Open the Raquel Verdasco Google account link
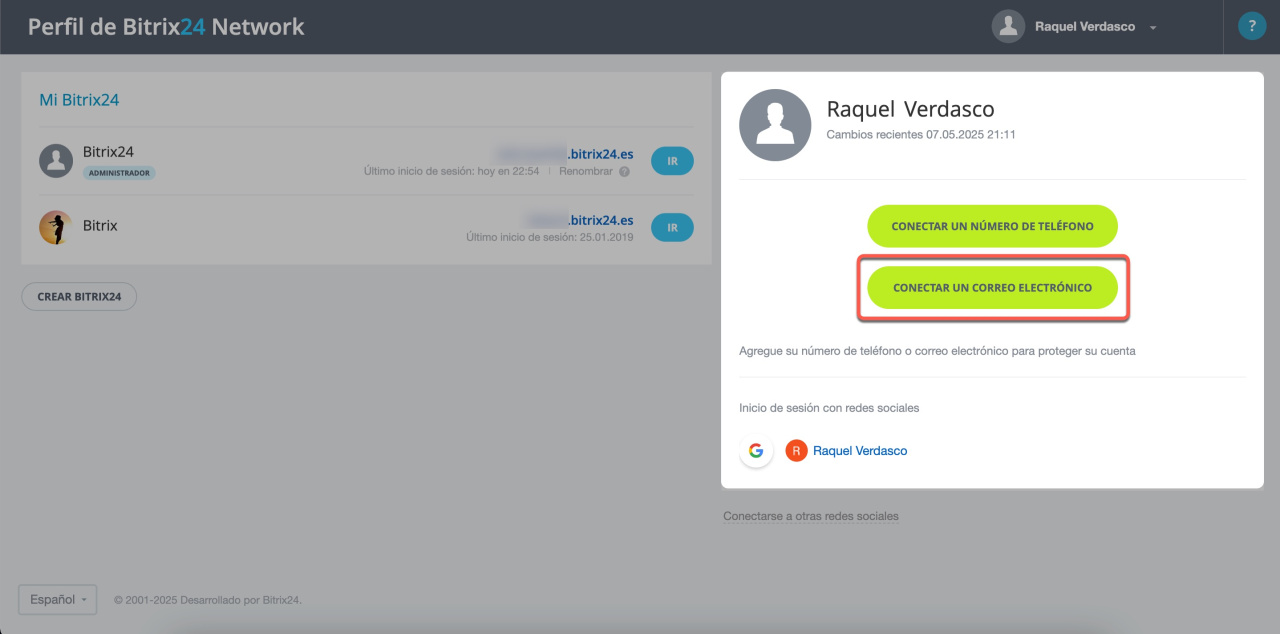The width and height of the screenshot is (1280, 634). point(860,451)
